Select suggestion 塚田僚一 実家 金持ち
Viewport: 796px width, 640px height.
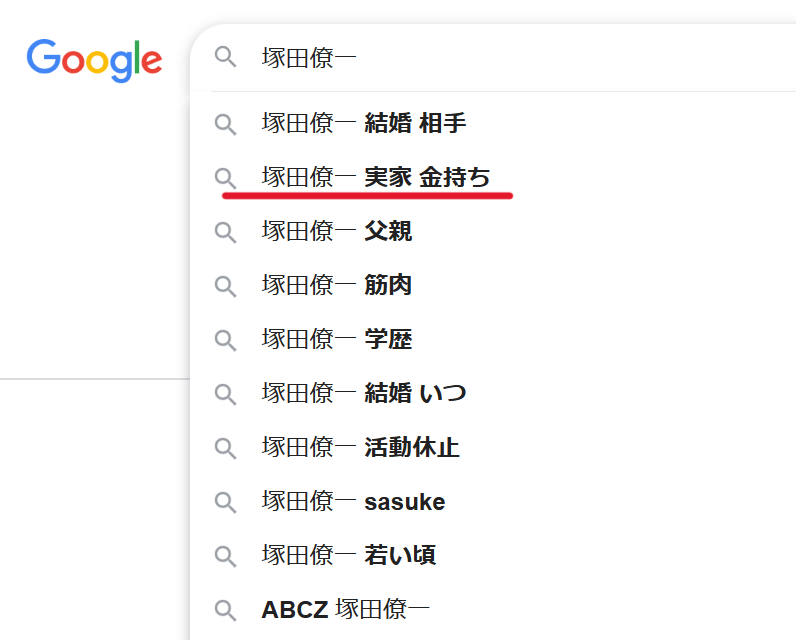pos(376,178)
